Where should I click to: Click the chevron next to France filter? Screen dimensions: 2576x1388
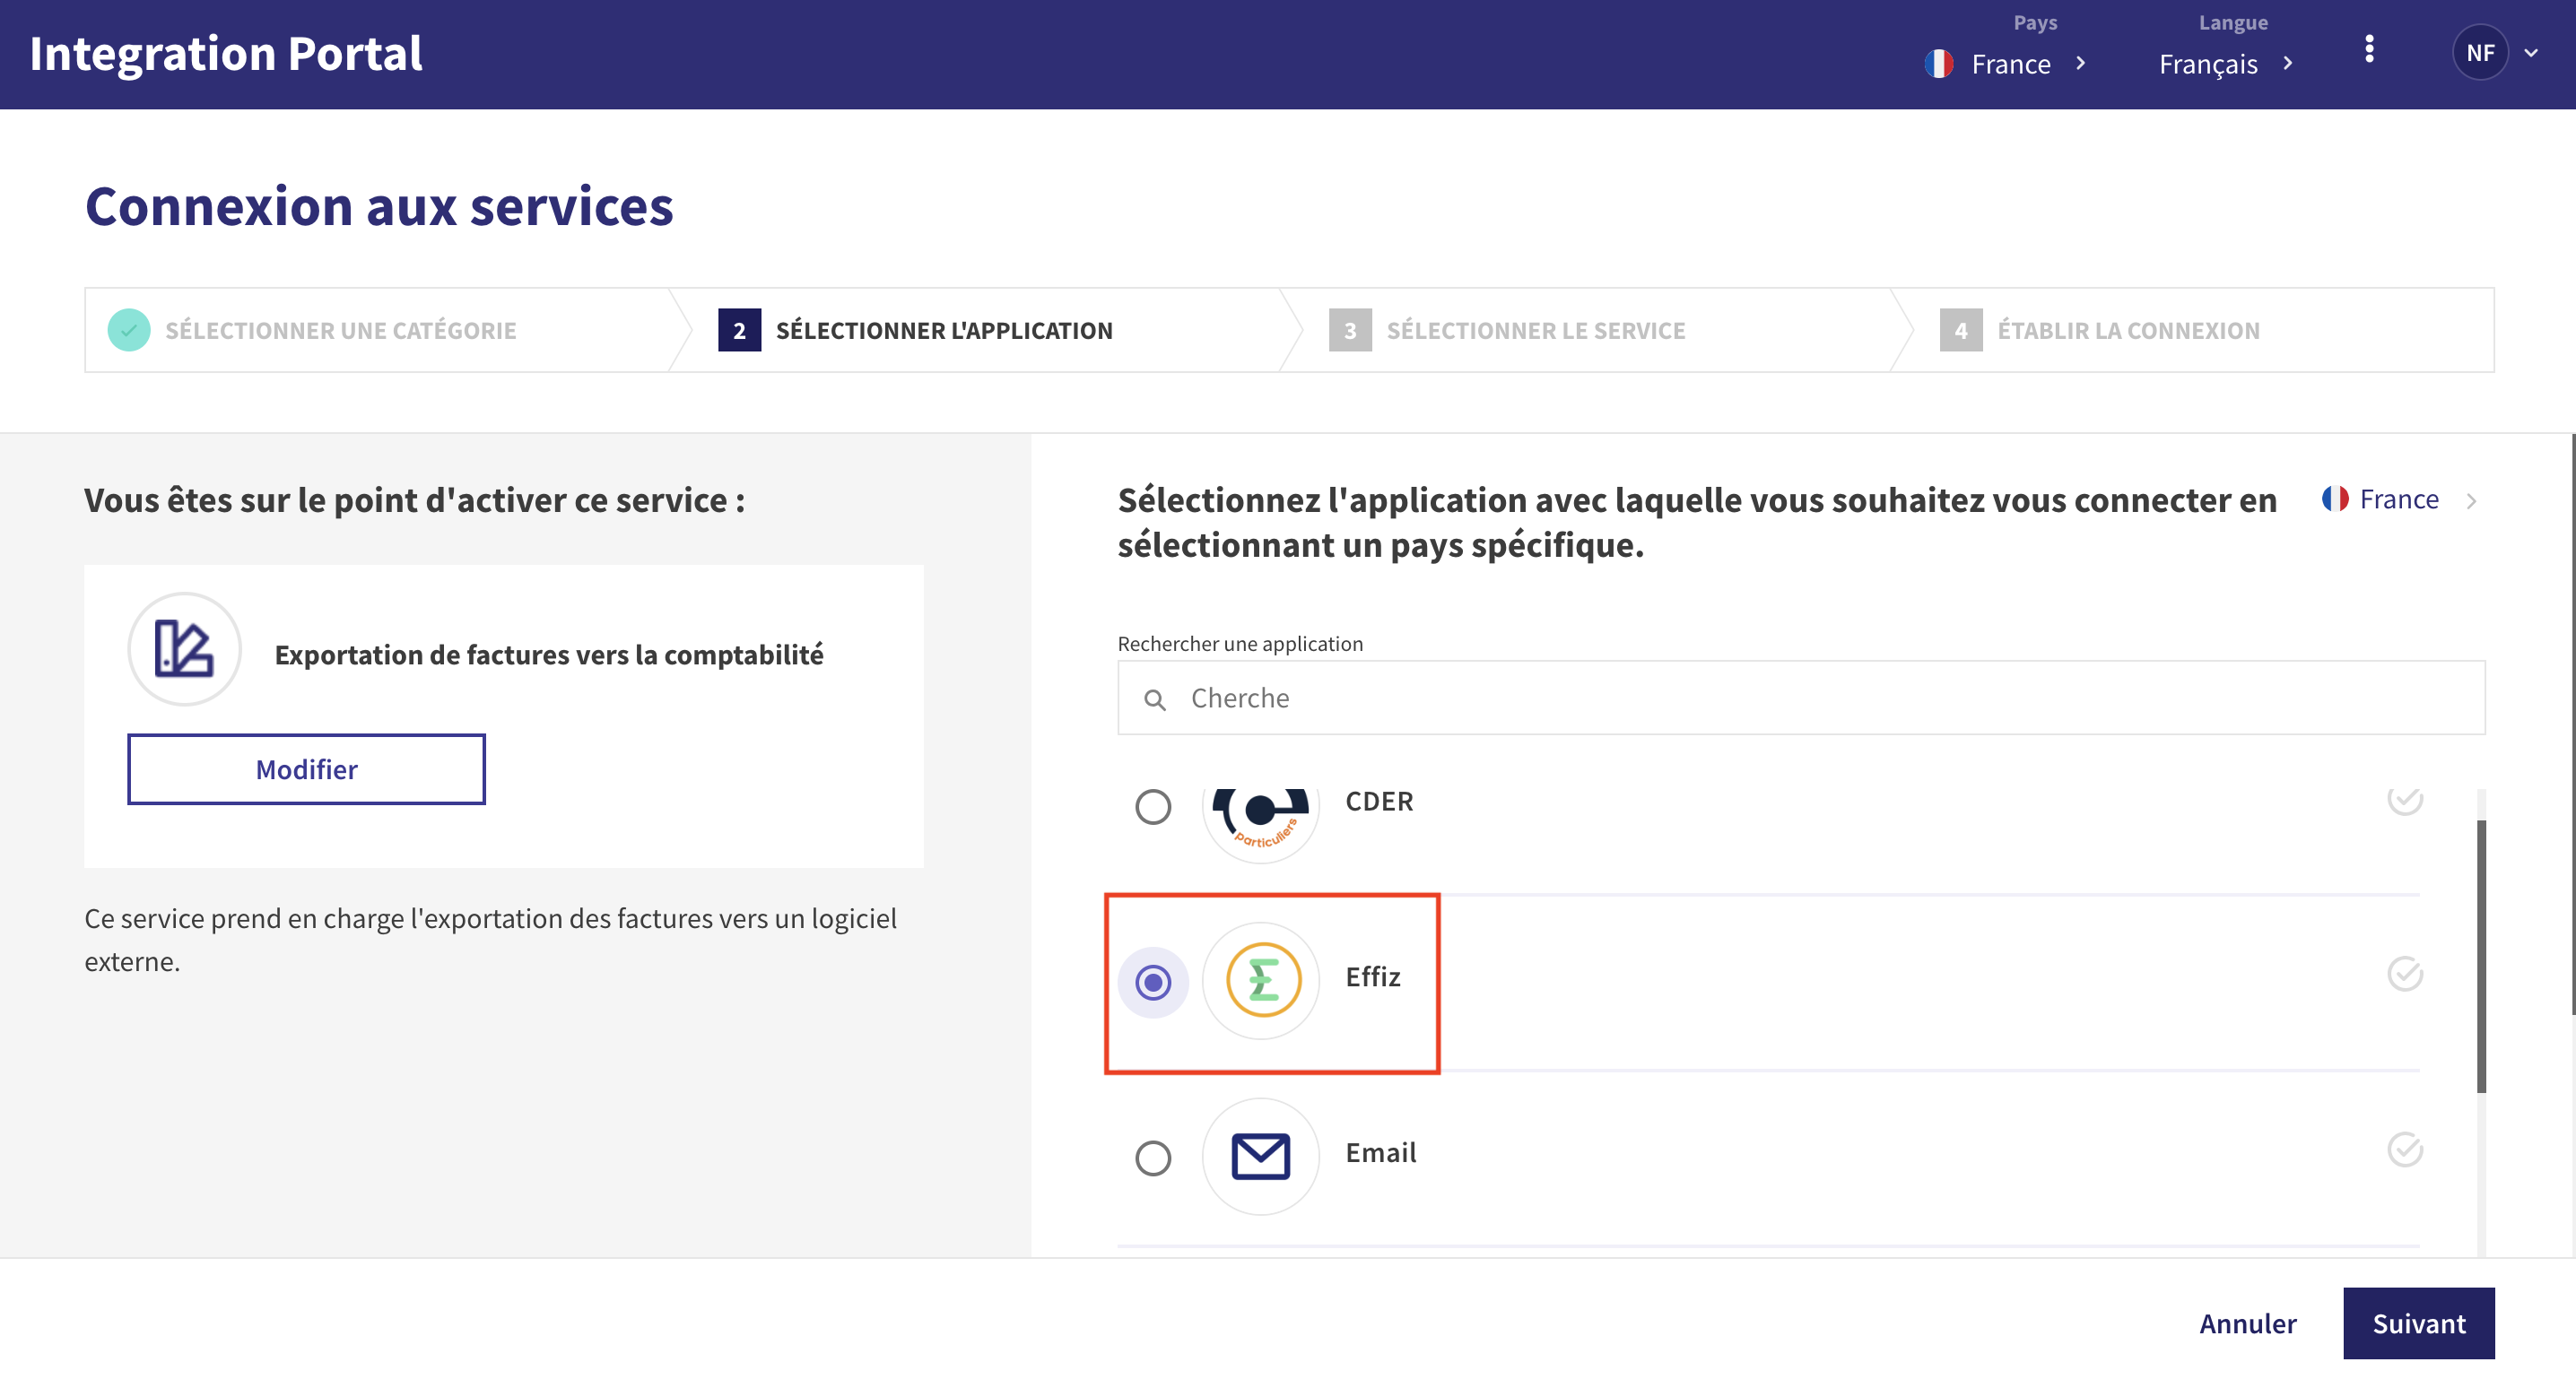[2471, 501]
